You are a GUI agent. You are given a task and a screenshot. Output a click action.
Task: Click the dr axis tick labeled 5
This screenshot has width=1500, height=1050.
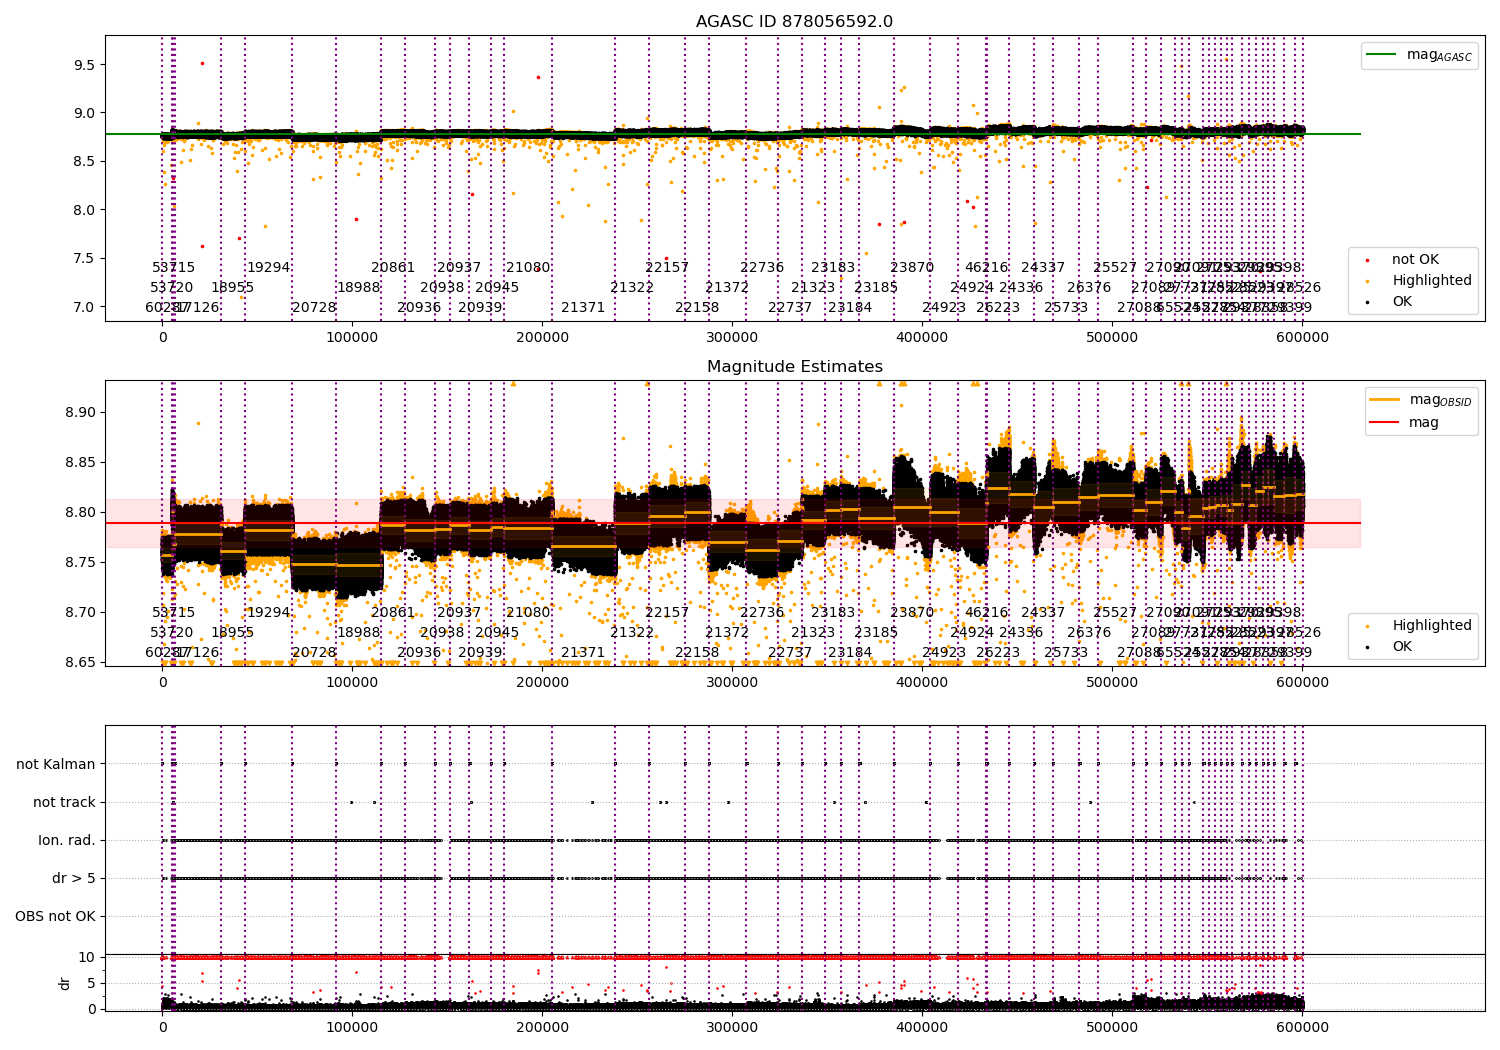click(91, 984)
